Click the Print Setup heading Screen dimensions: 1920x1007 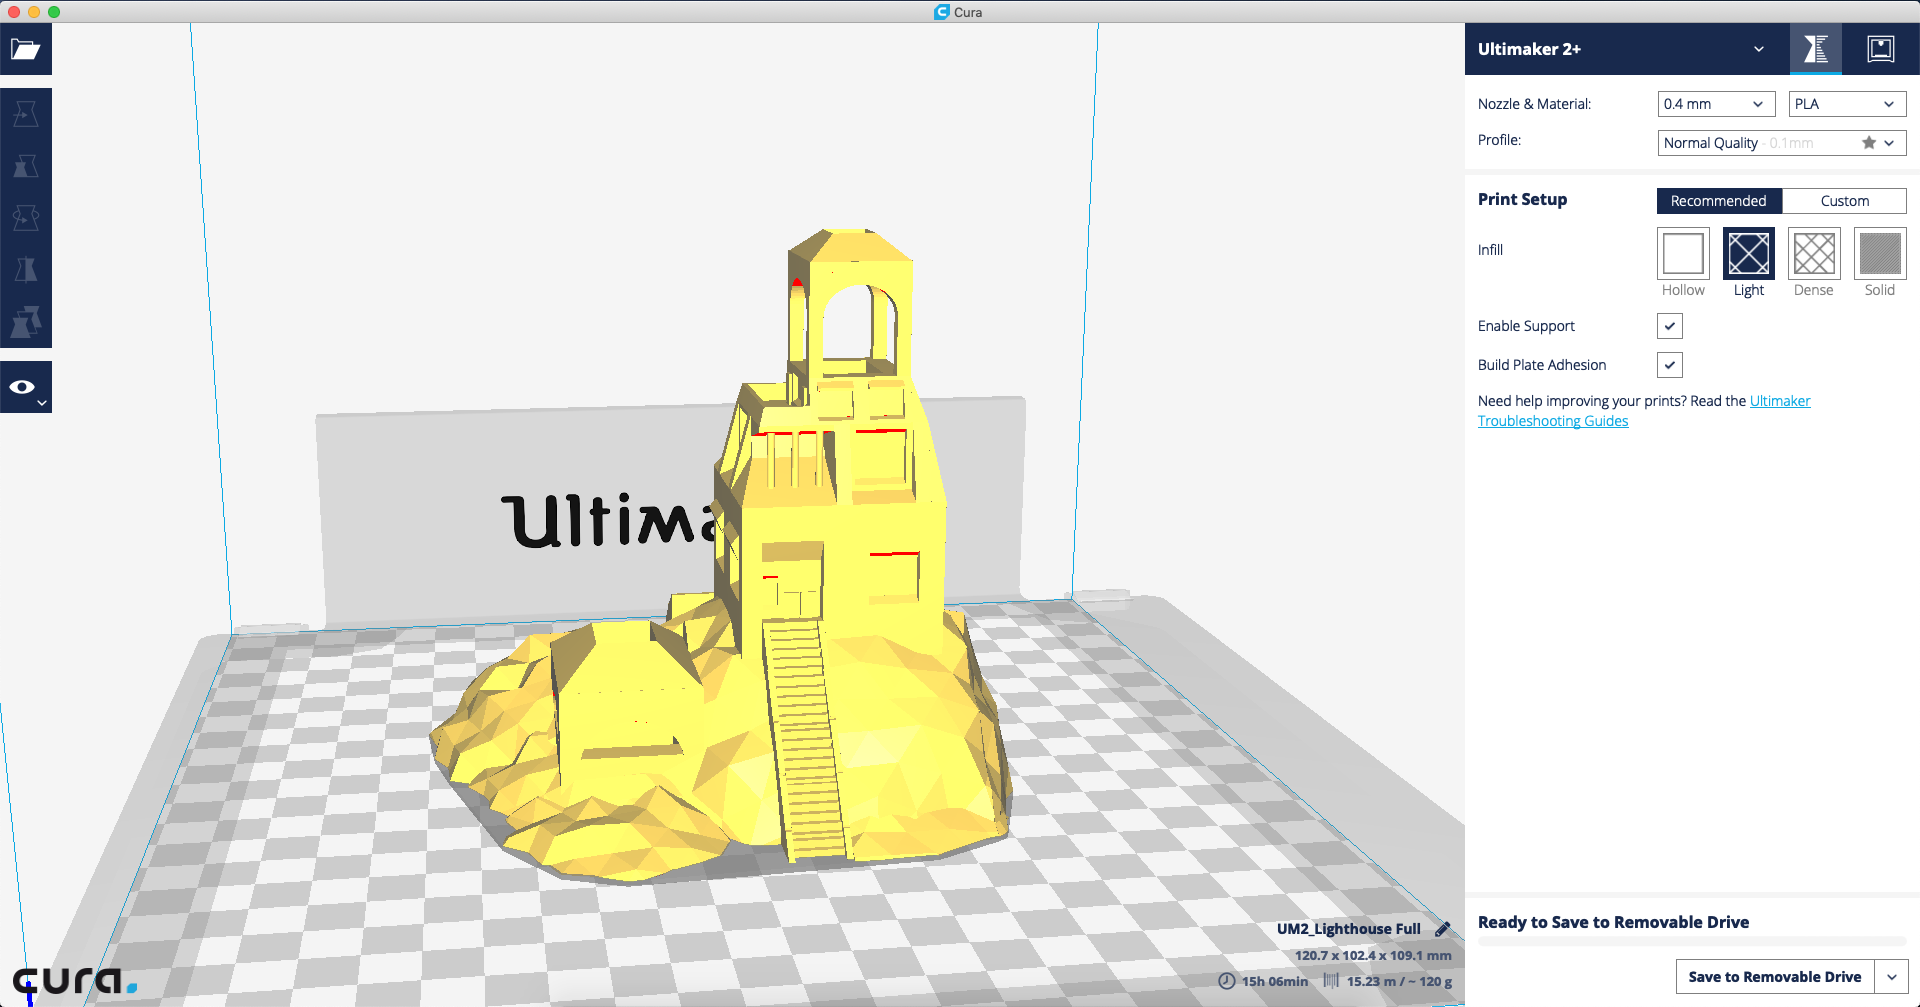click(x=1522, y=199)
